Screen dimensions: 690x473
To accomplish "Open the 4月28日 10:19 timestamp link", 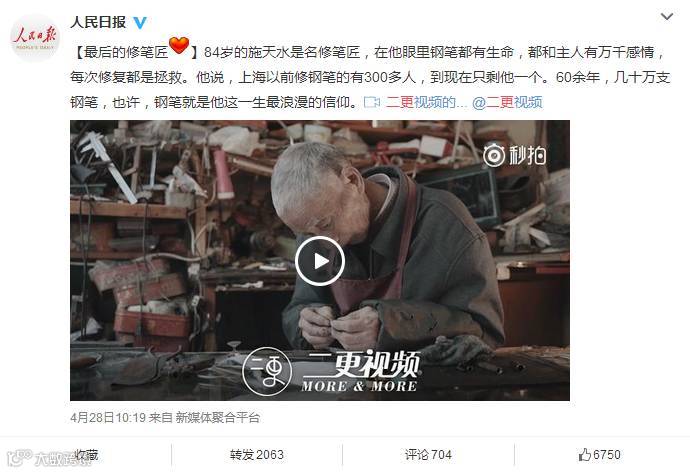I will pos(108,417).
